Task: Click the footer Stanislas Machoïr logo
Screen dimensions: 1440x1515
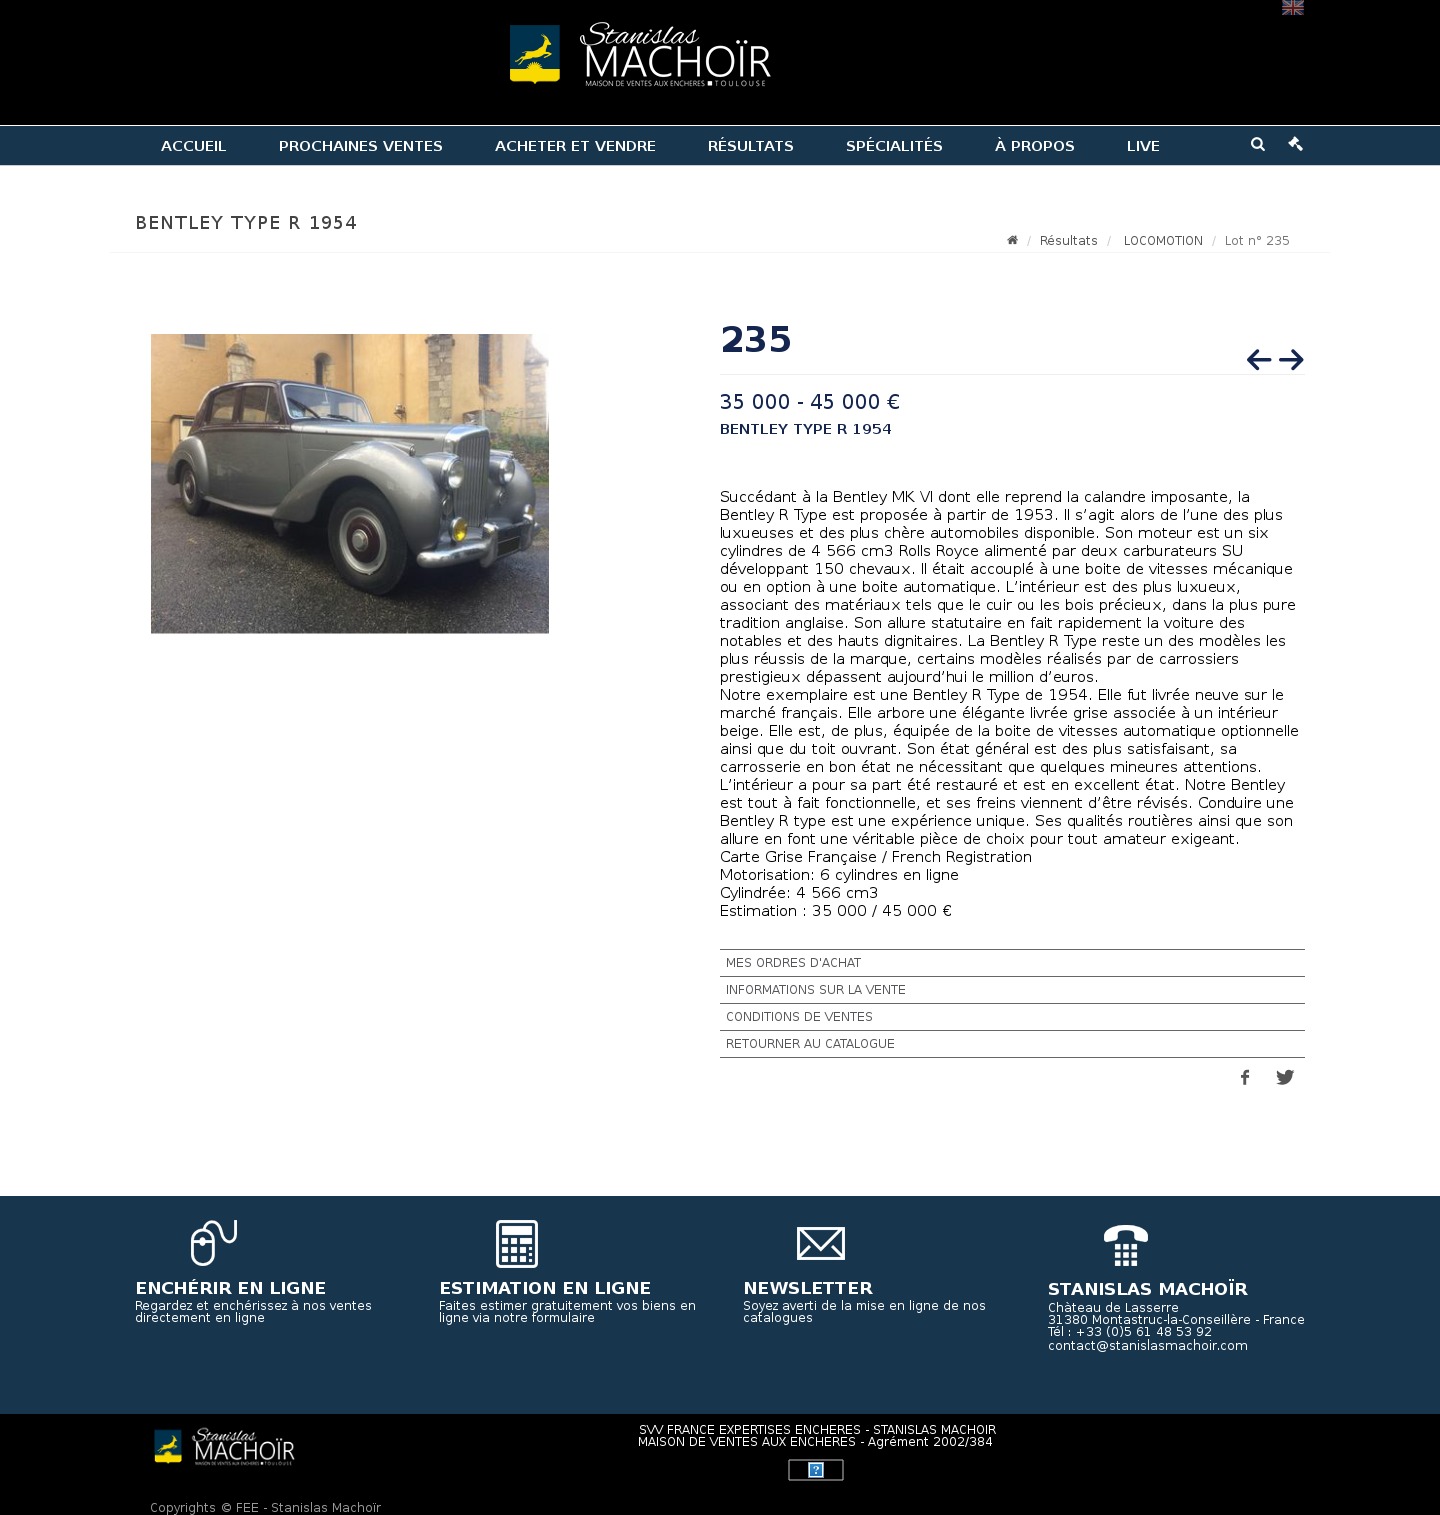Action: pos(224,1447)
